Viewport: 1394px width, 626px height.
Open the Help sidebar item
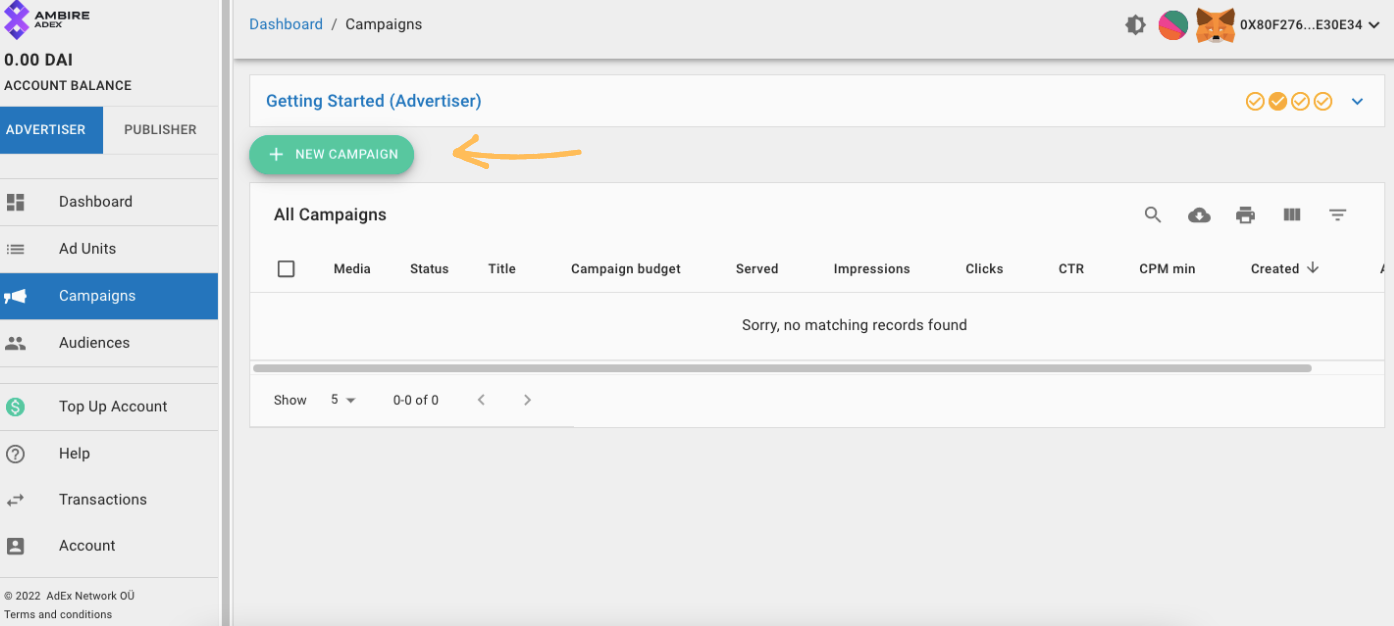pyautogui.click(x=109, y=454)
